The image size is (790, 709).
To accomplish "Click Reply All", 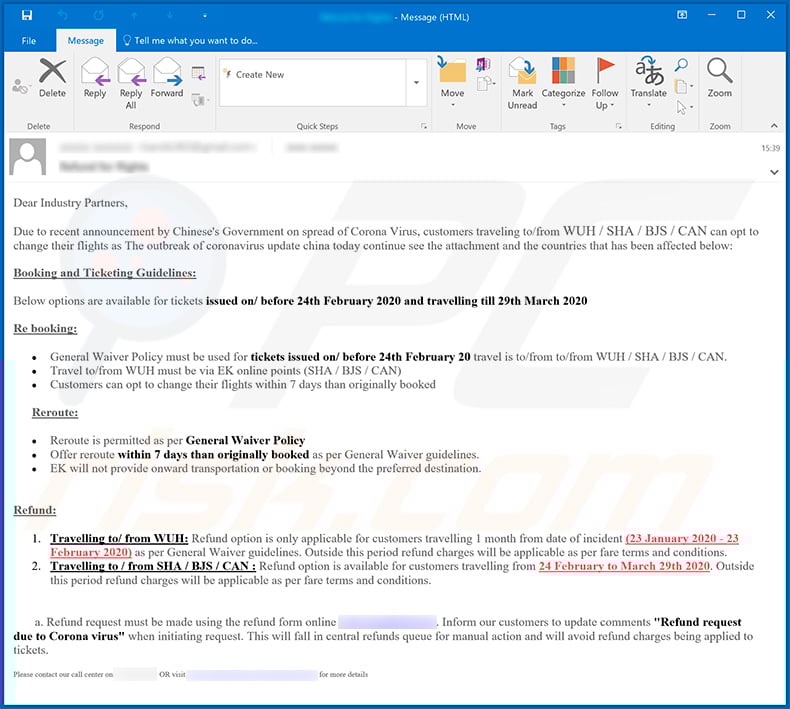I will [131, 83].
